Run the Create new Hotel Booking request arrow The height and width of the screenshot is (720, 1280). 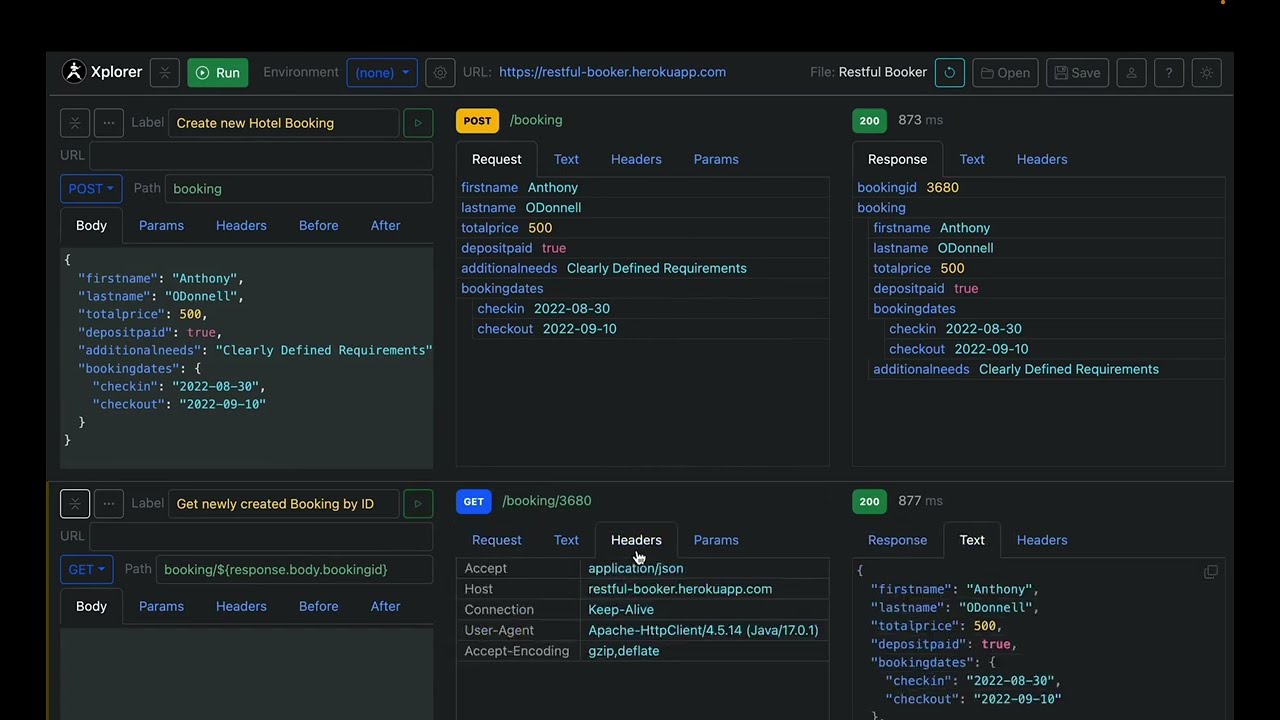point(417,122)
